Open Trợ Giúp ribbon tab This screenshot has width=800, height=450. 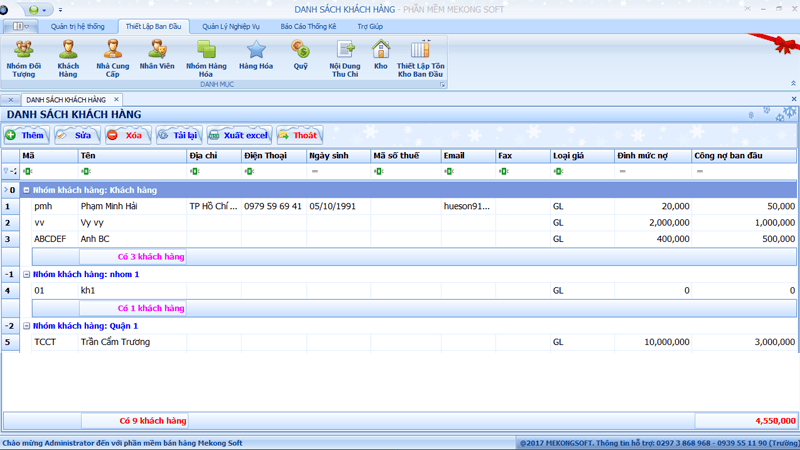[x=370, y=27]
